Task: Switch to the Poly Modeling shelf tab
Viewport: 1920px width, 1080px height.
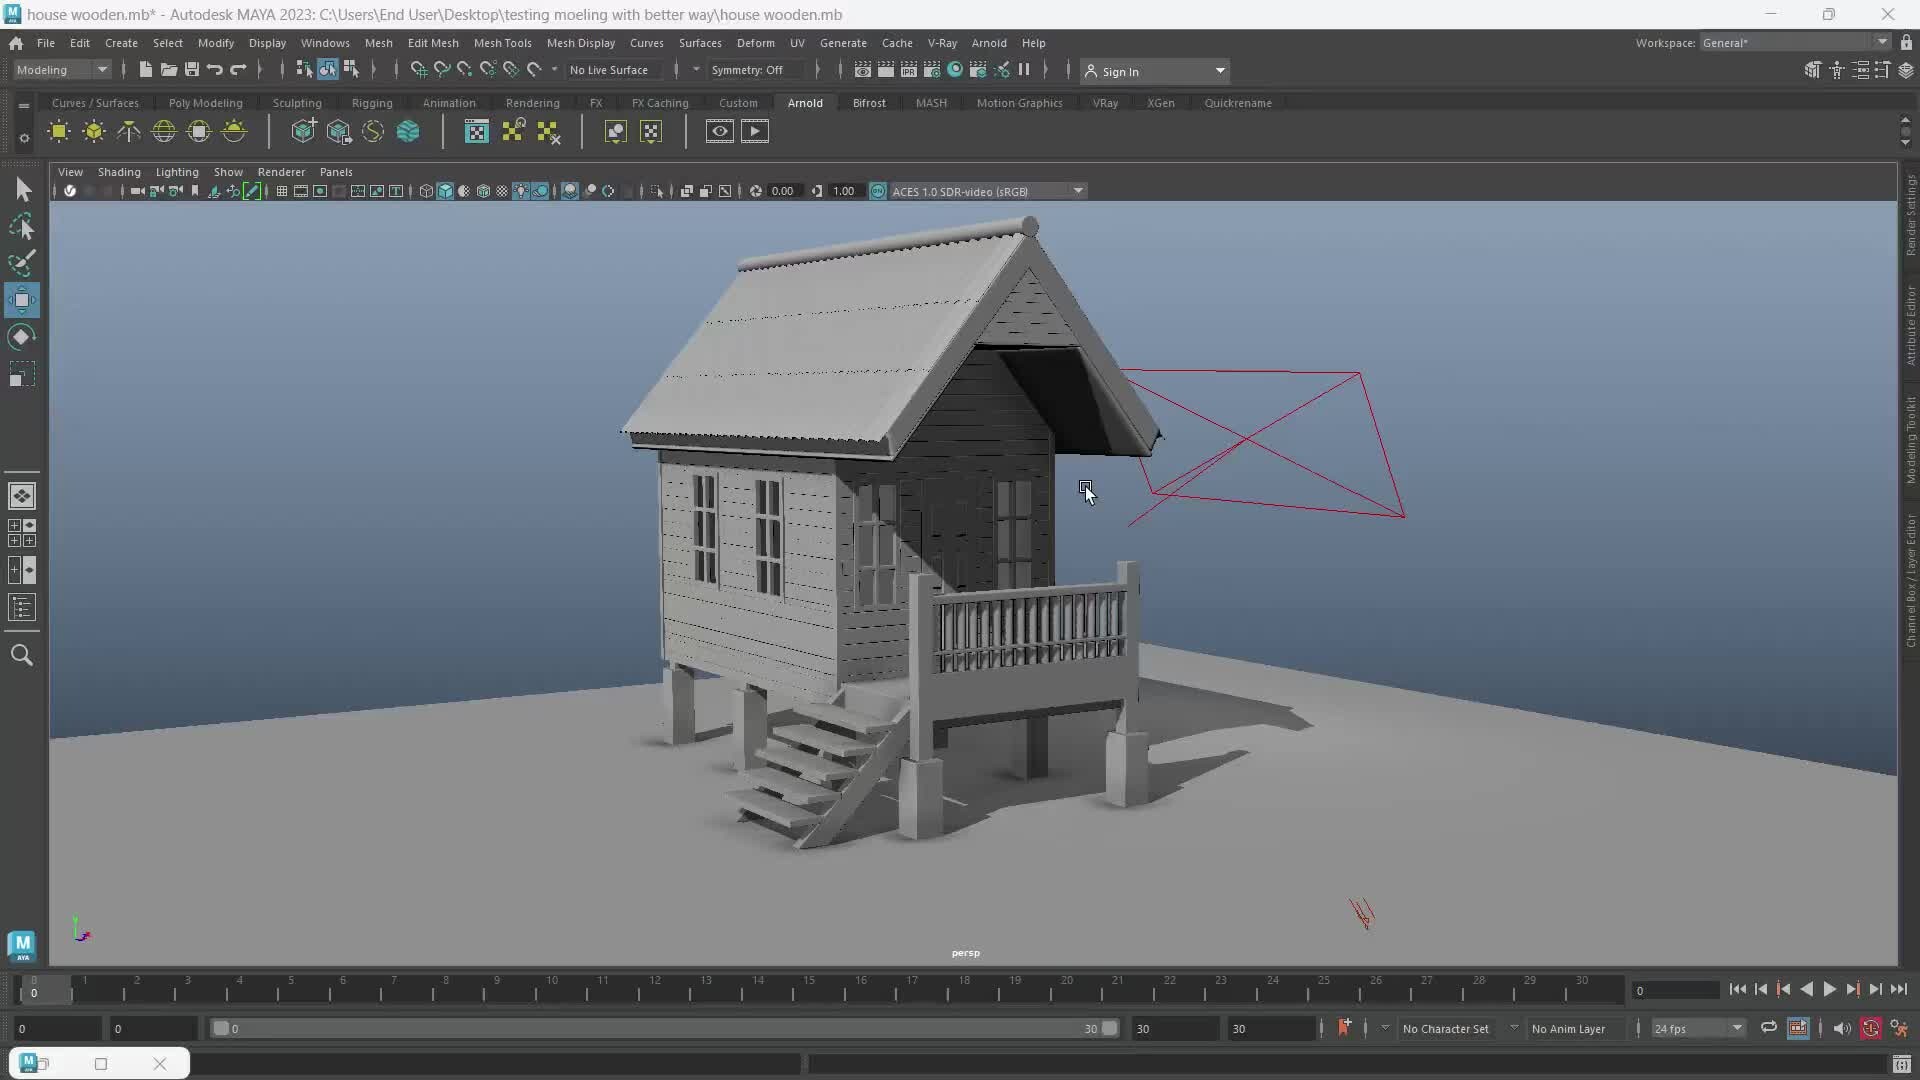Action: point(206,103)
